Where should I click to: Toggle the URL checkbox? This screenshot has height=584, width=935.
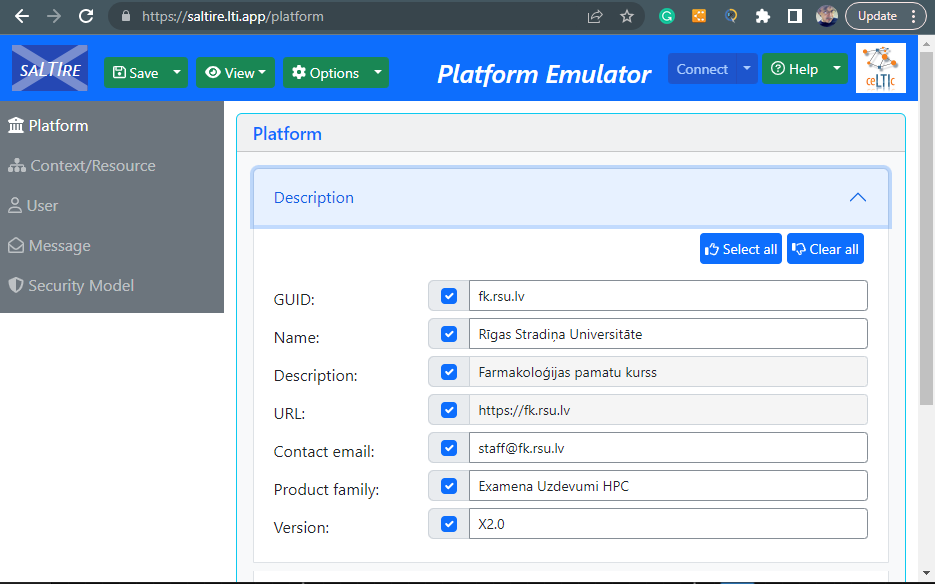point(449,410)
